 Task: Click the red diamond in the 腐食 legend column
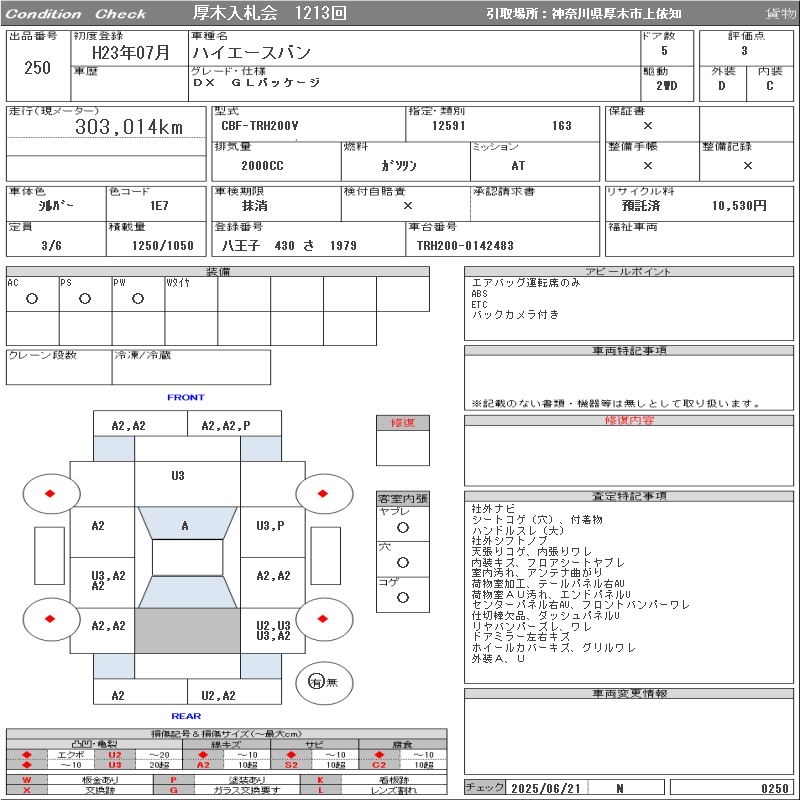click(379, 755)
